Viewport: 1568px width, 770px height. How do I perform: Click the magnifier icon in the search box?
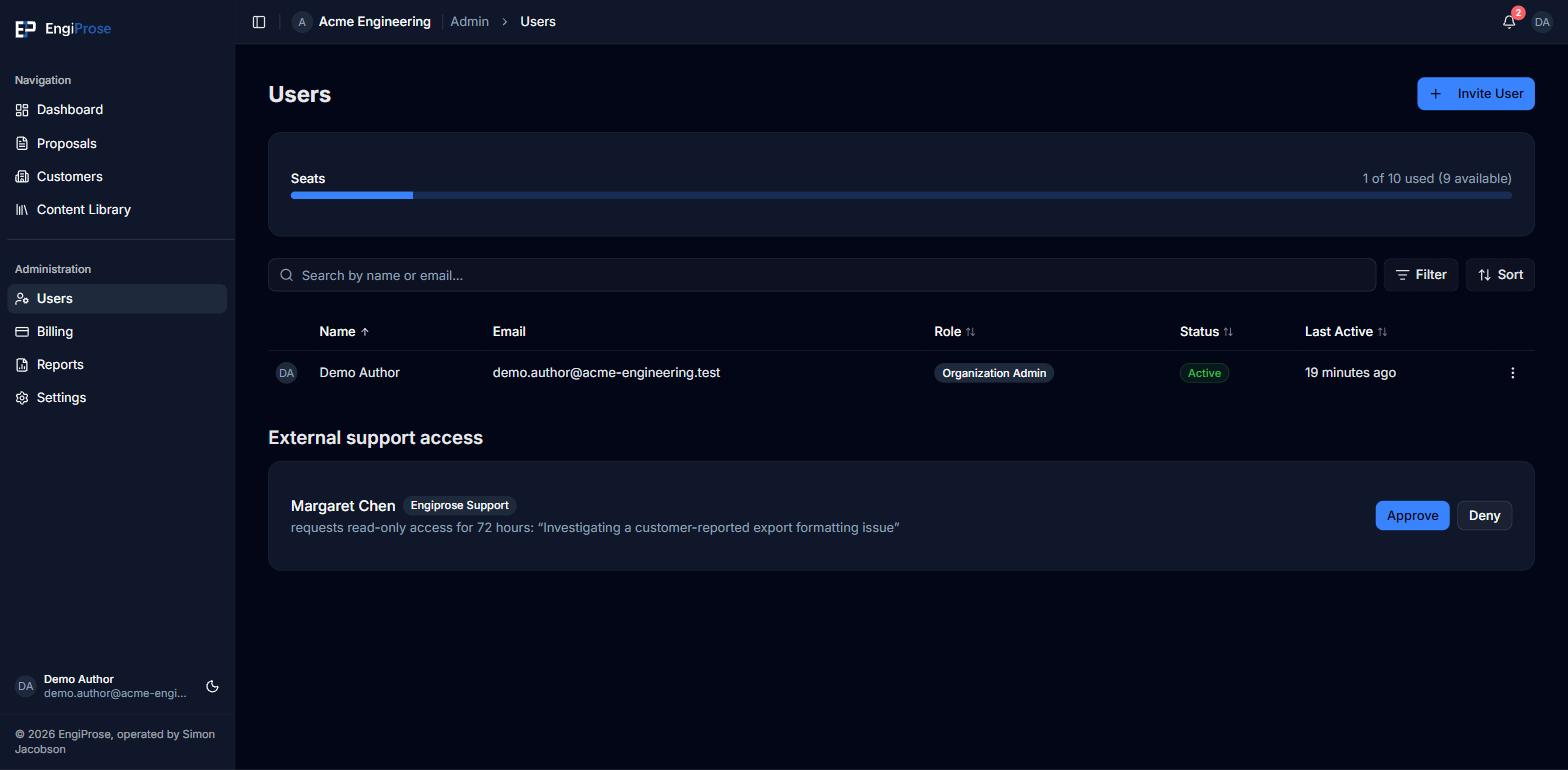point(287,275)
